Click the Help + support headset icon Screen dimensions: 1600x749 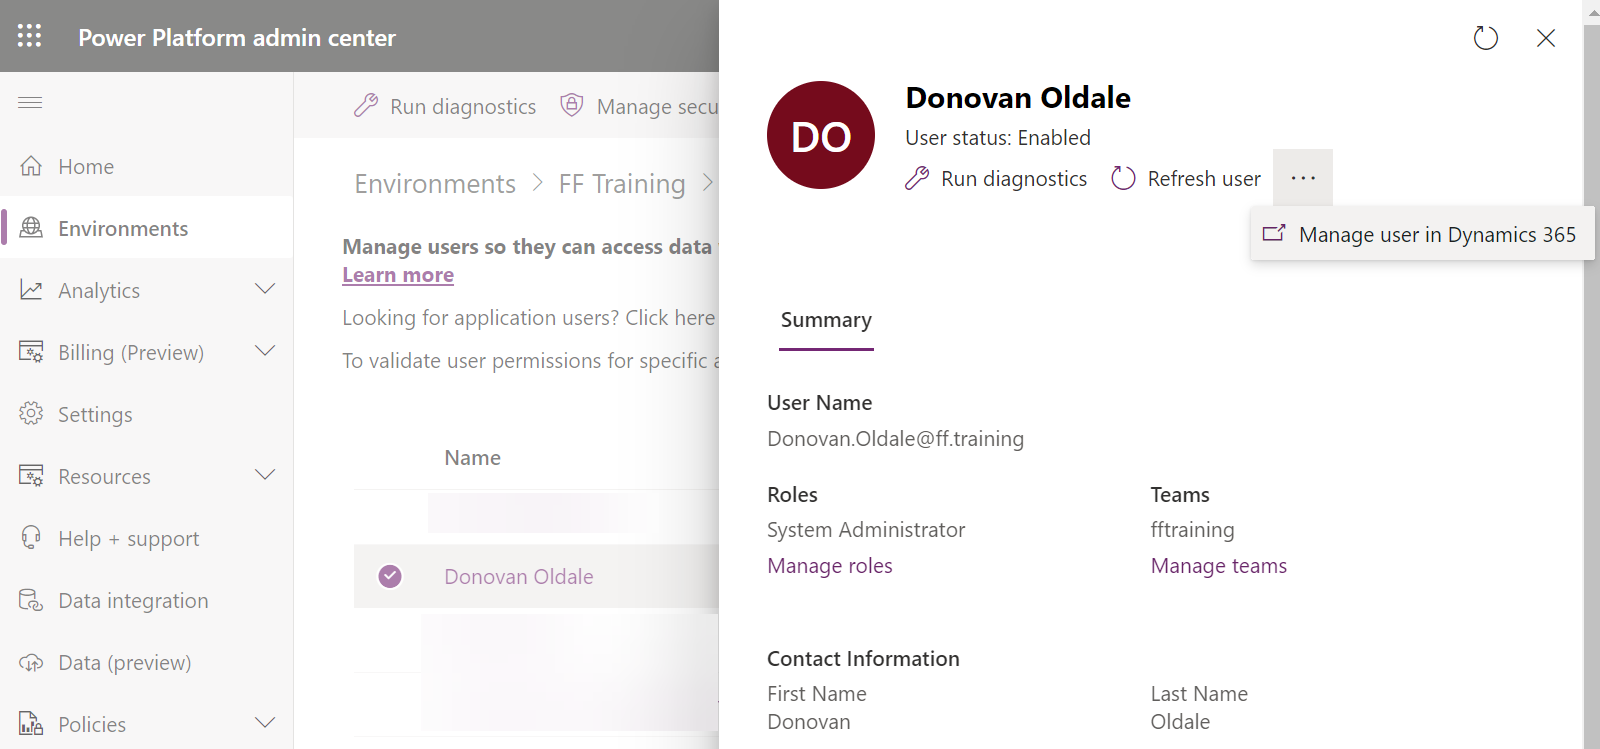tap(31, 538)
